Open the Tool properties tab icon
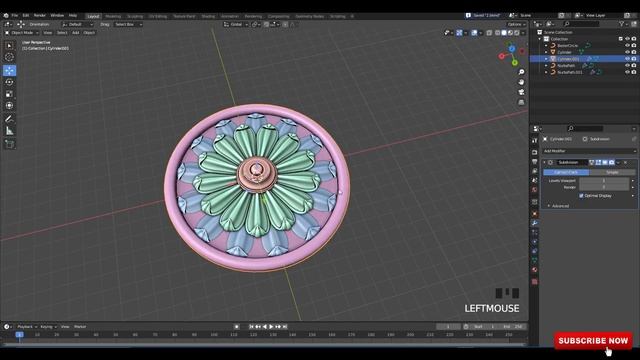 click(535, 141)
